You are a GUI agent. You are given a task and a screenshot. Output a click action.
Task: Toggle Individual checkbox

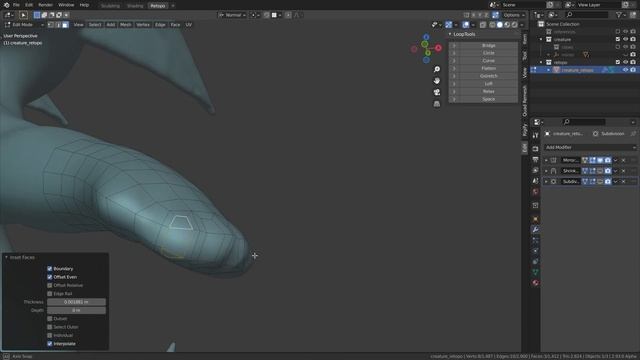(x=50, y=336)
